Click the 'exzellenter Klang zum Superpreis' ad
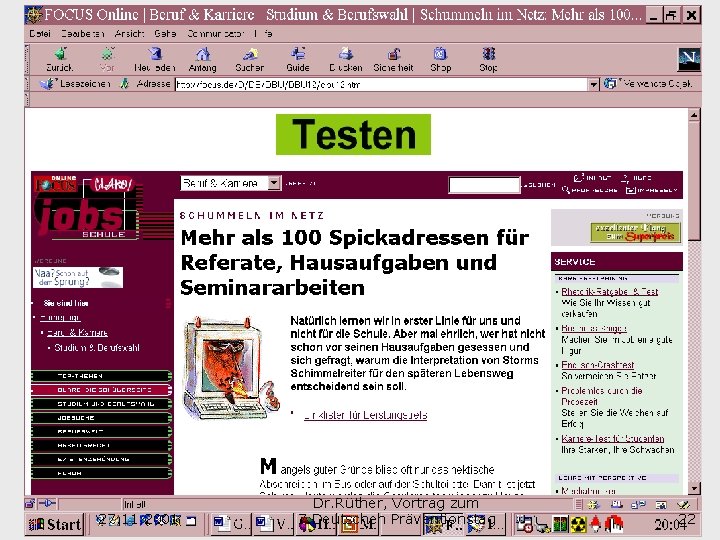Viewport: 720px width, 540px height. click(x=636, y=232)
